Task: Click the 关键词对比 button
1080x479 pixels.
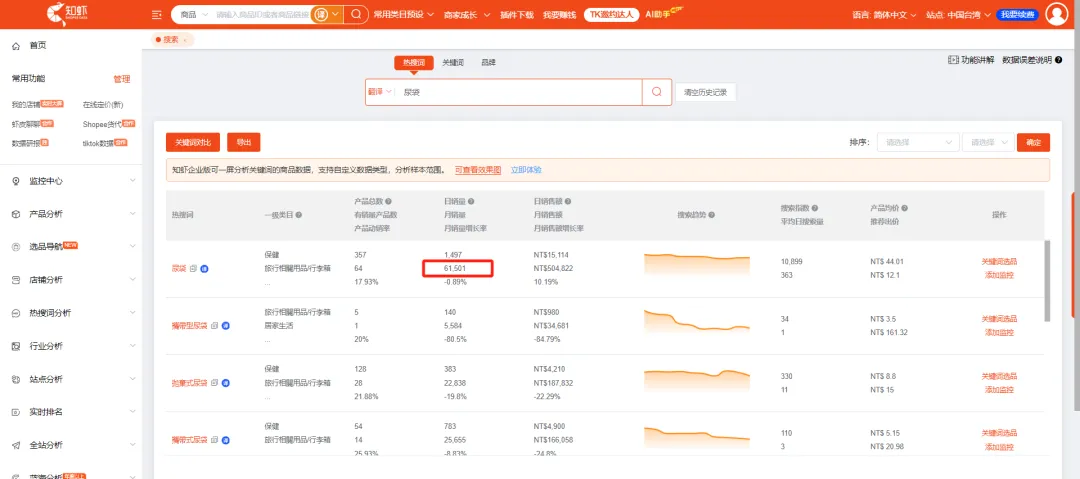Action: (x=193, y=143)
